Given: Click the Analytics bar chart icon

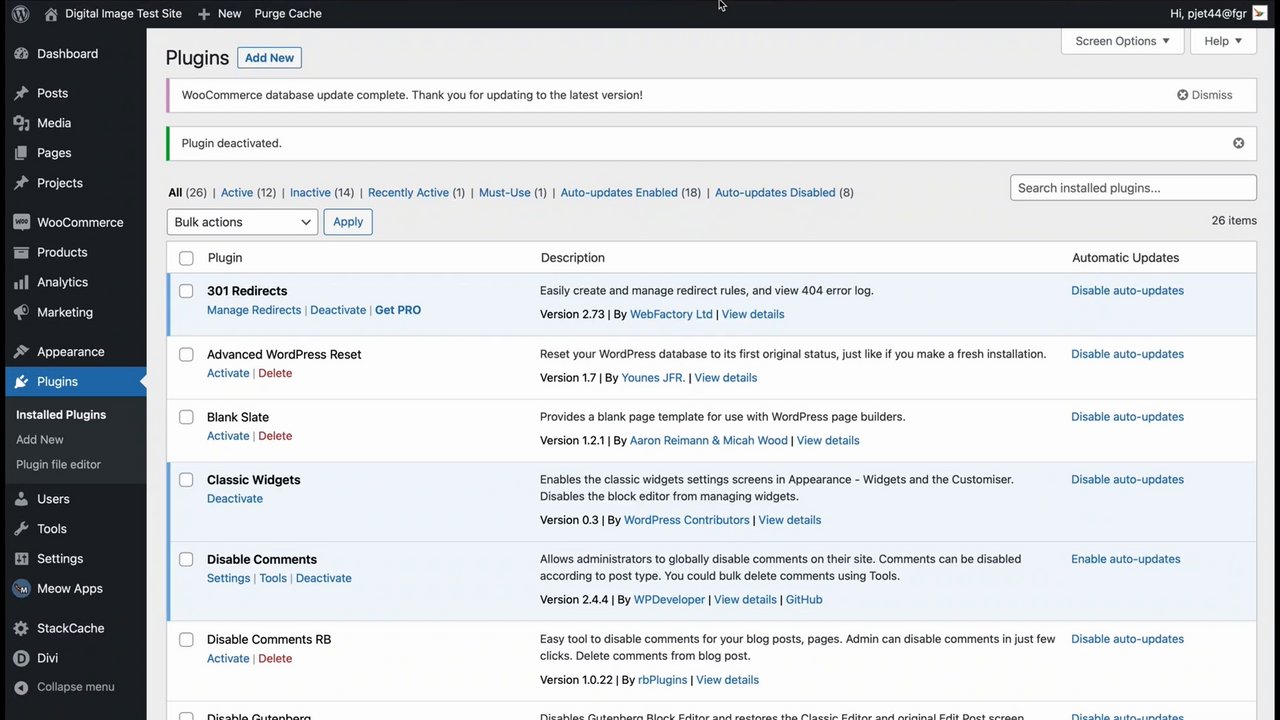Looking at the screenshot, I should 21,283.
